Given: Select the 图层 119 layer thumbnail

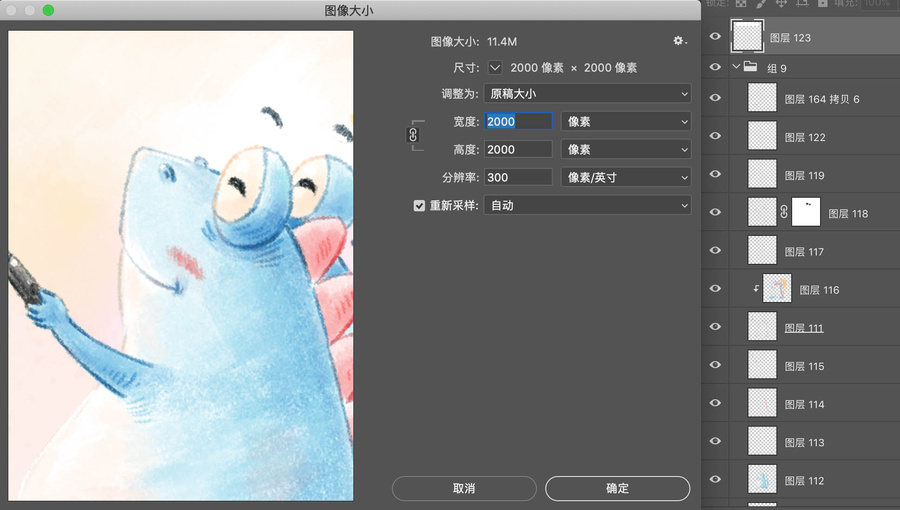Looking at the screenshot, I should coord(762,174).
